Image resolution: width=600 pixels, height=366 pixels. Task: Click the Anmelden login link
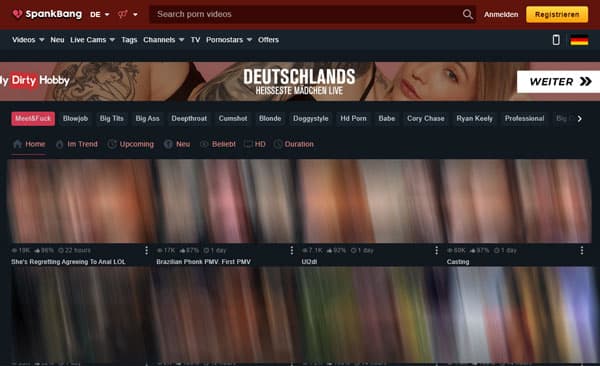pyautogui.click(x=501, y=15)
